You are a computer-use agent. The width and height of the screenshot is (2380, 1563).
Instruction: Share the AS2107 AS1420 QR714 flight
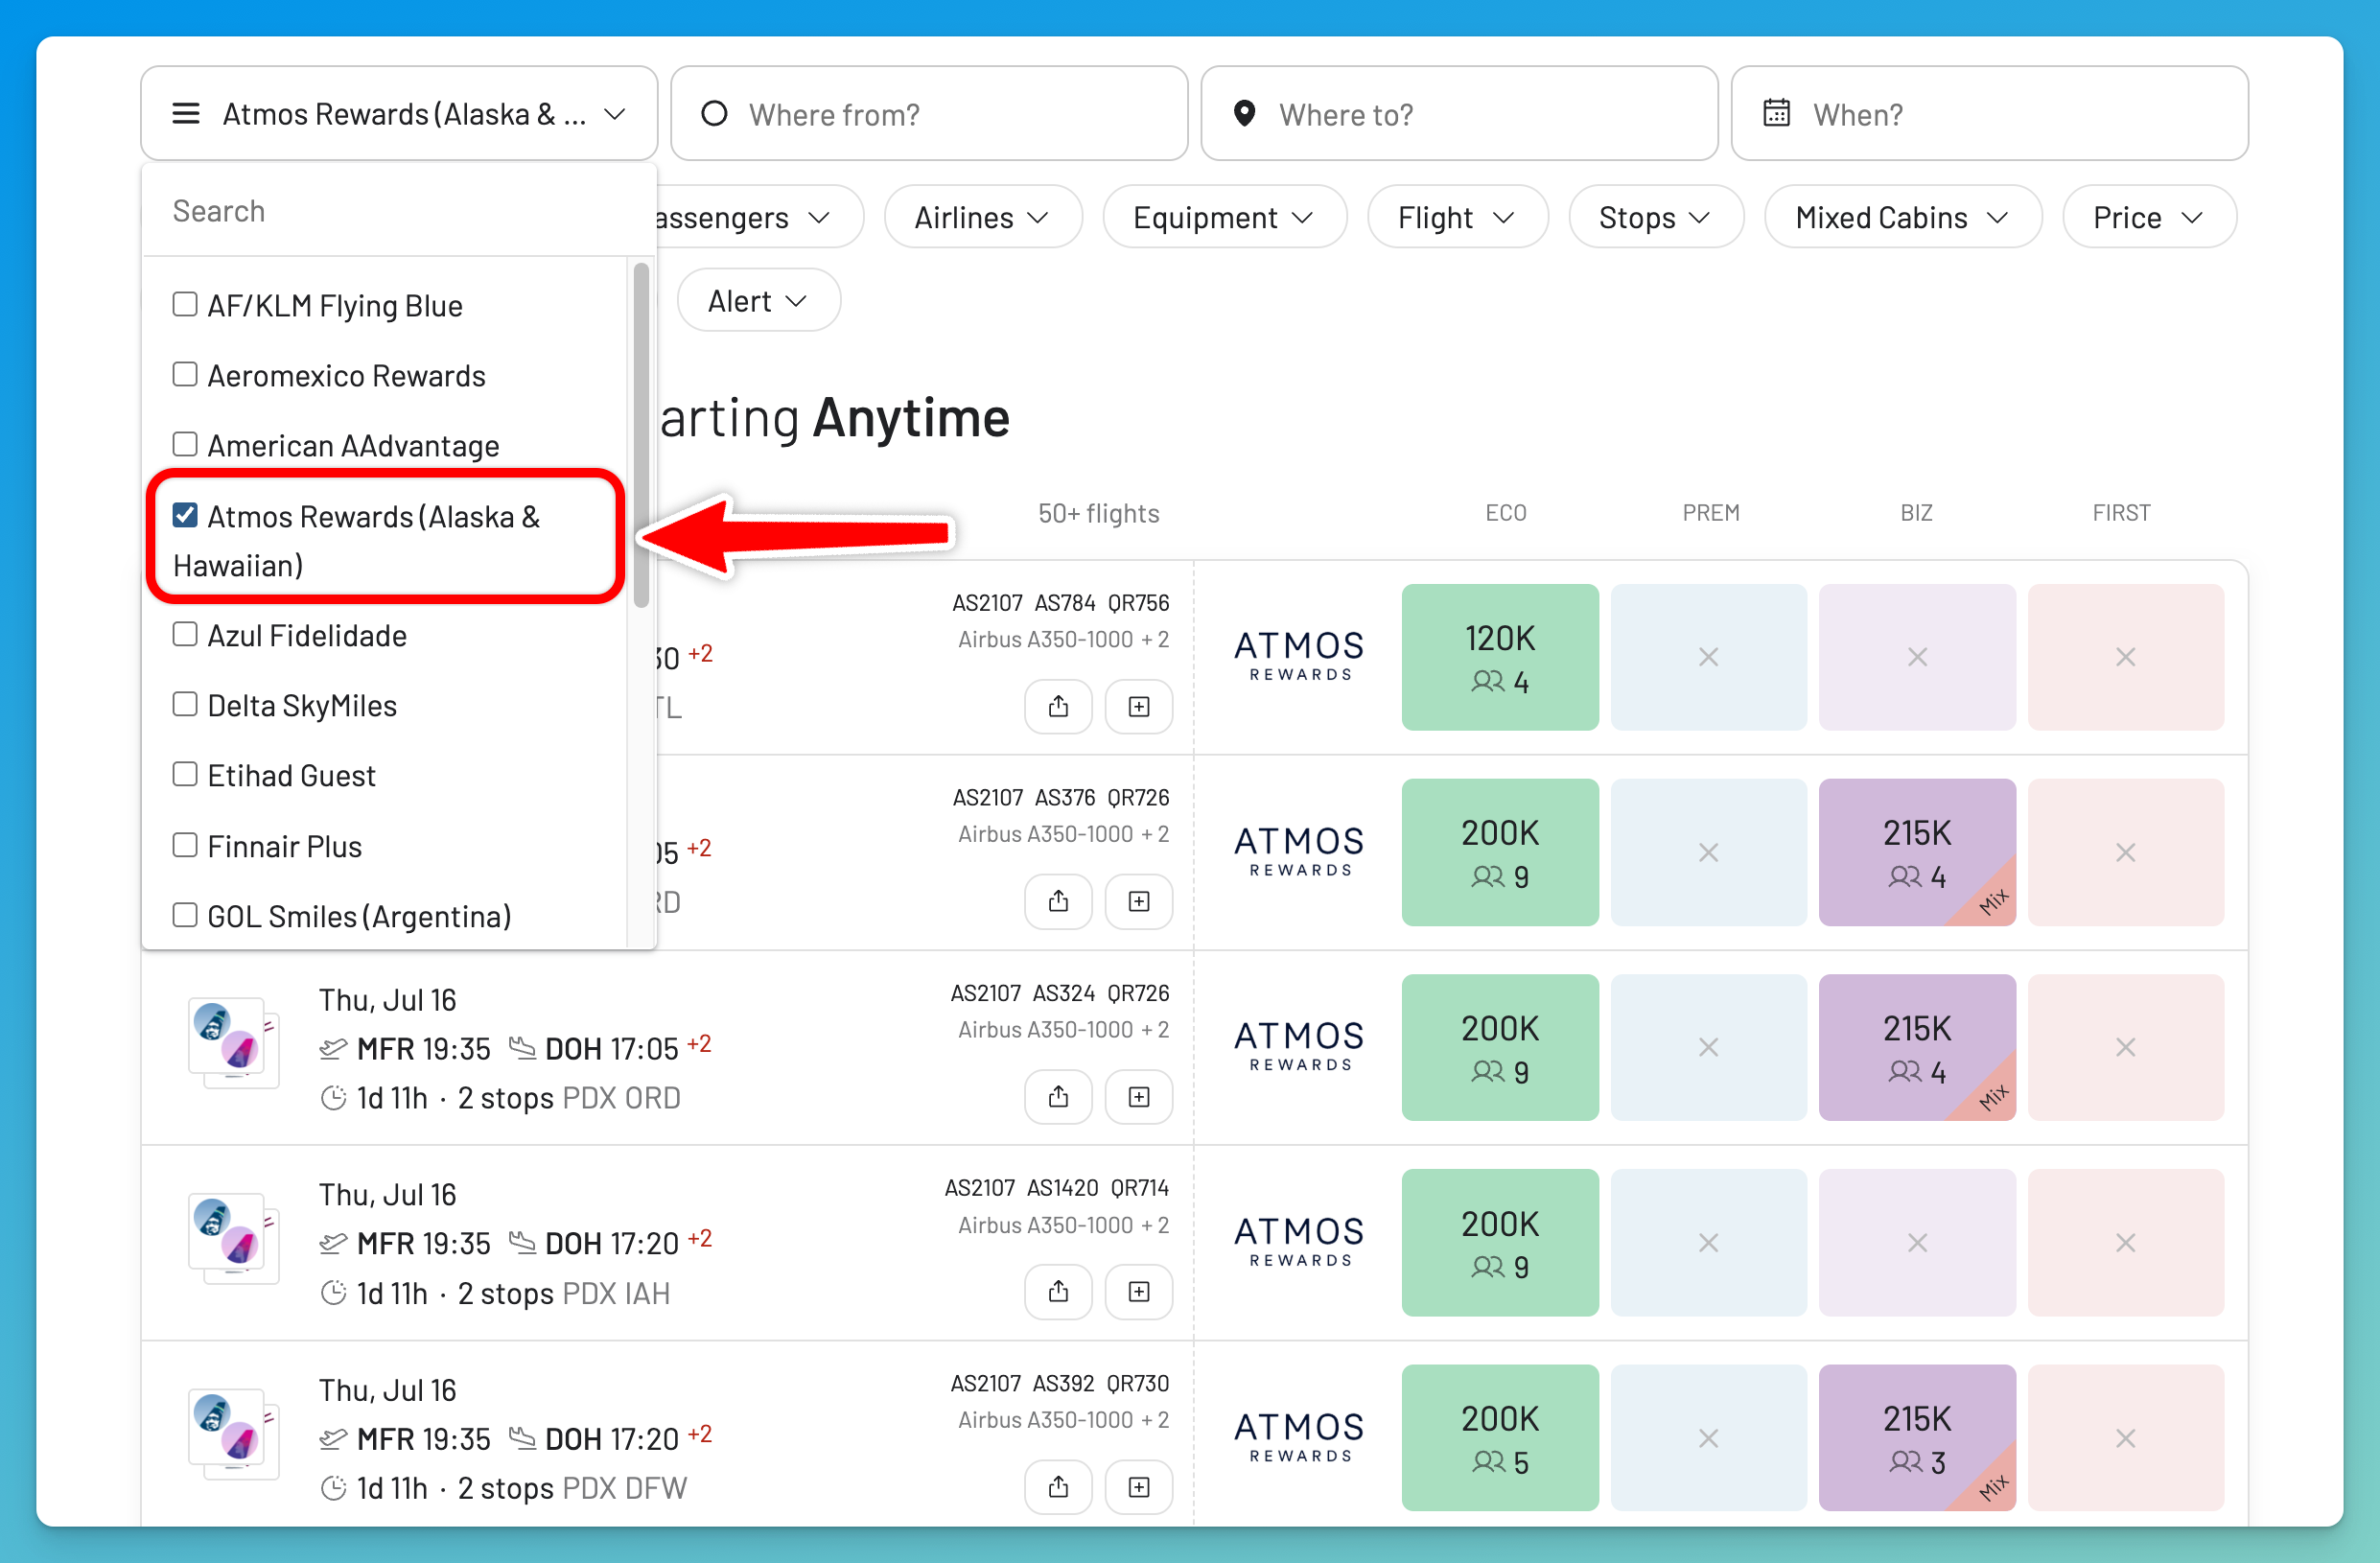[x=1058, y=1292]
